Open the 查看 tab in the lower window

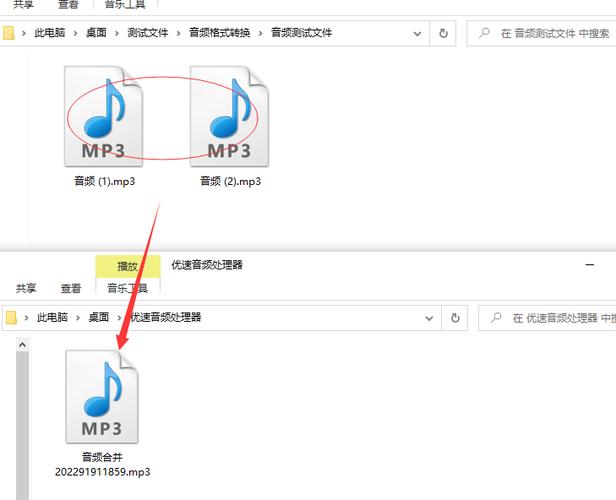tap(71, 288)
